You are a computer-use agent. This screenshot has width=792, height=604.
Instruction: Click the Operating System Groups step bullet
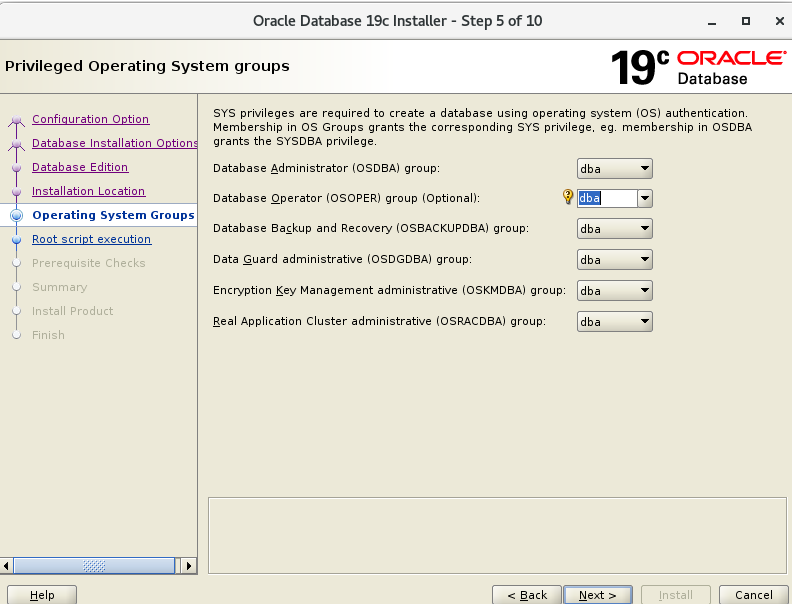point(16,216)
